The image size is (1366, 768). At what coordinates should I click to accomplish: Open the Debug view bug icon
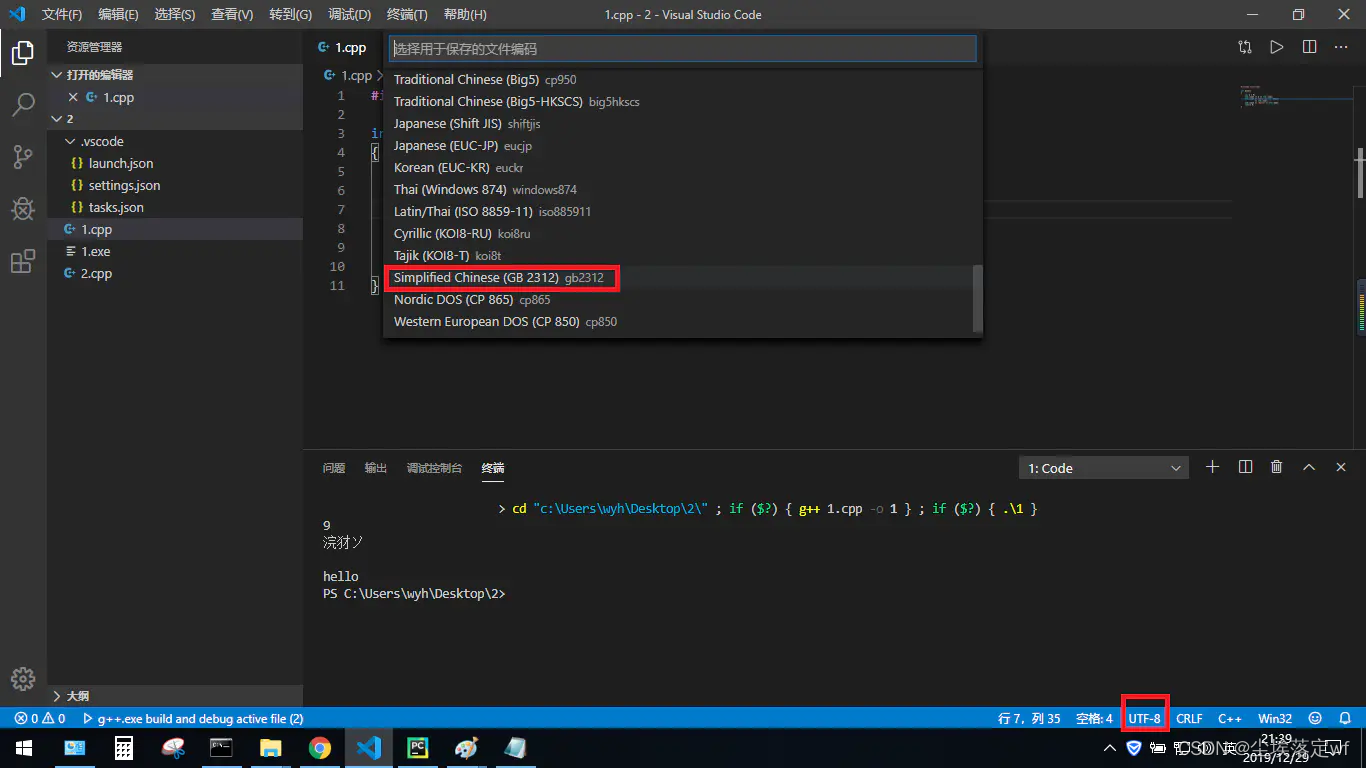[23, 208]
